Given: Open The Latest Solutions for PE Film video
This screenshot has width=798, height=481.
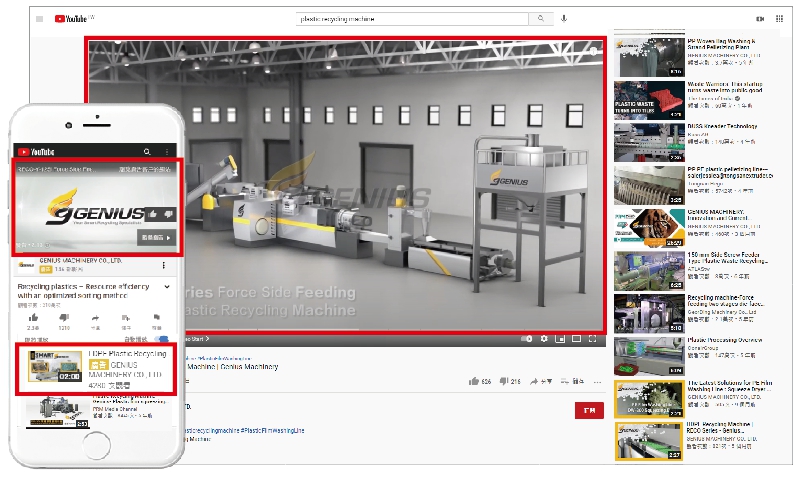Looking at the screenshot, I should (x=730, y=386).
